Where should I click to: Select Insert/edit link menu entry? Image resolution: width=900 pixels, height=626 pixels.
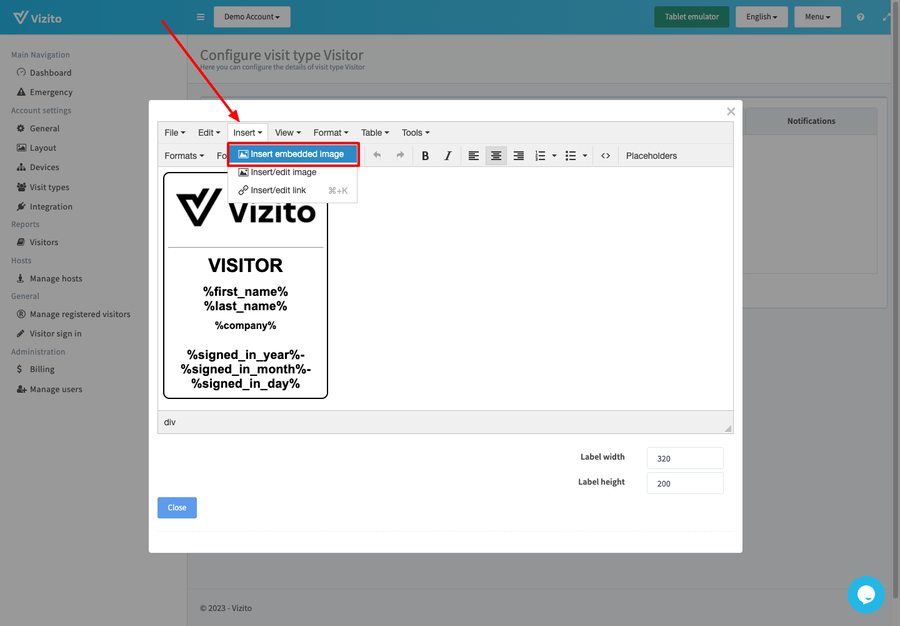278,190
